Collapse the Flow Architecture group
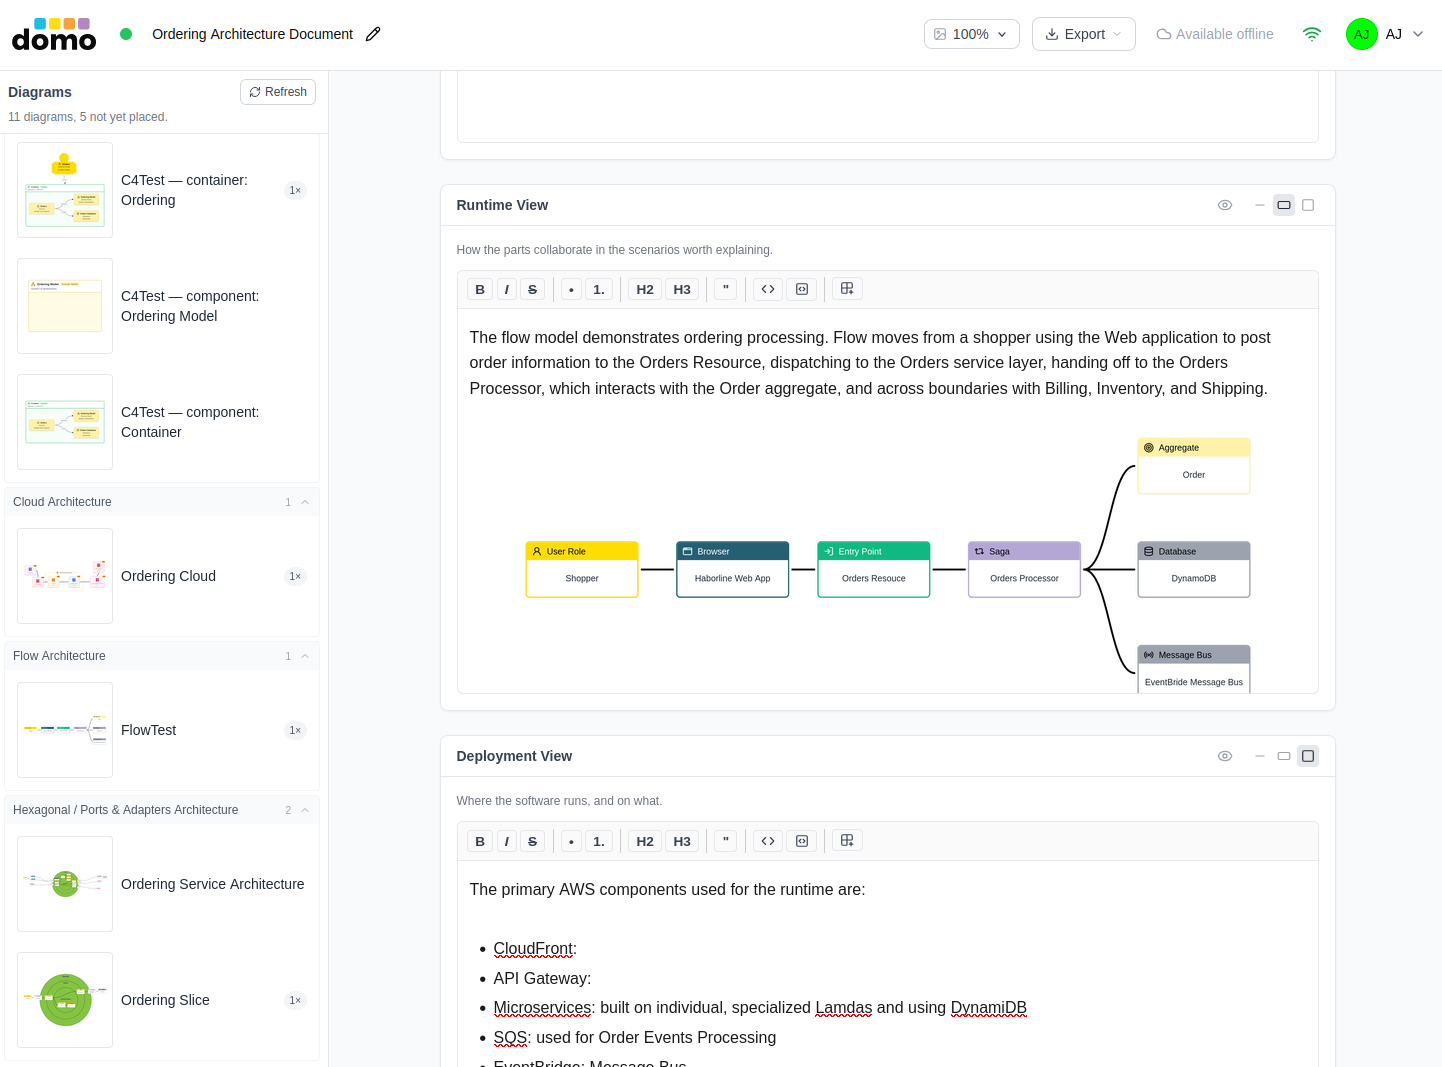The height and width of the screenshot is (1067, 1442). [x=305, y=656]
